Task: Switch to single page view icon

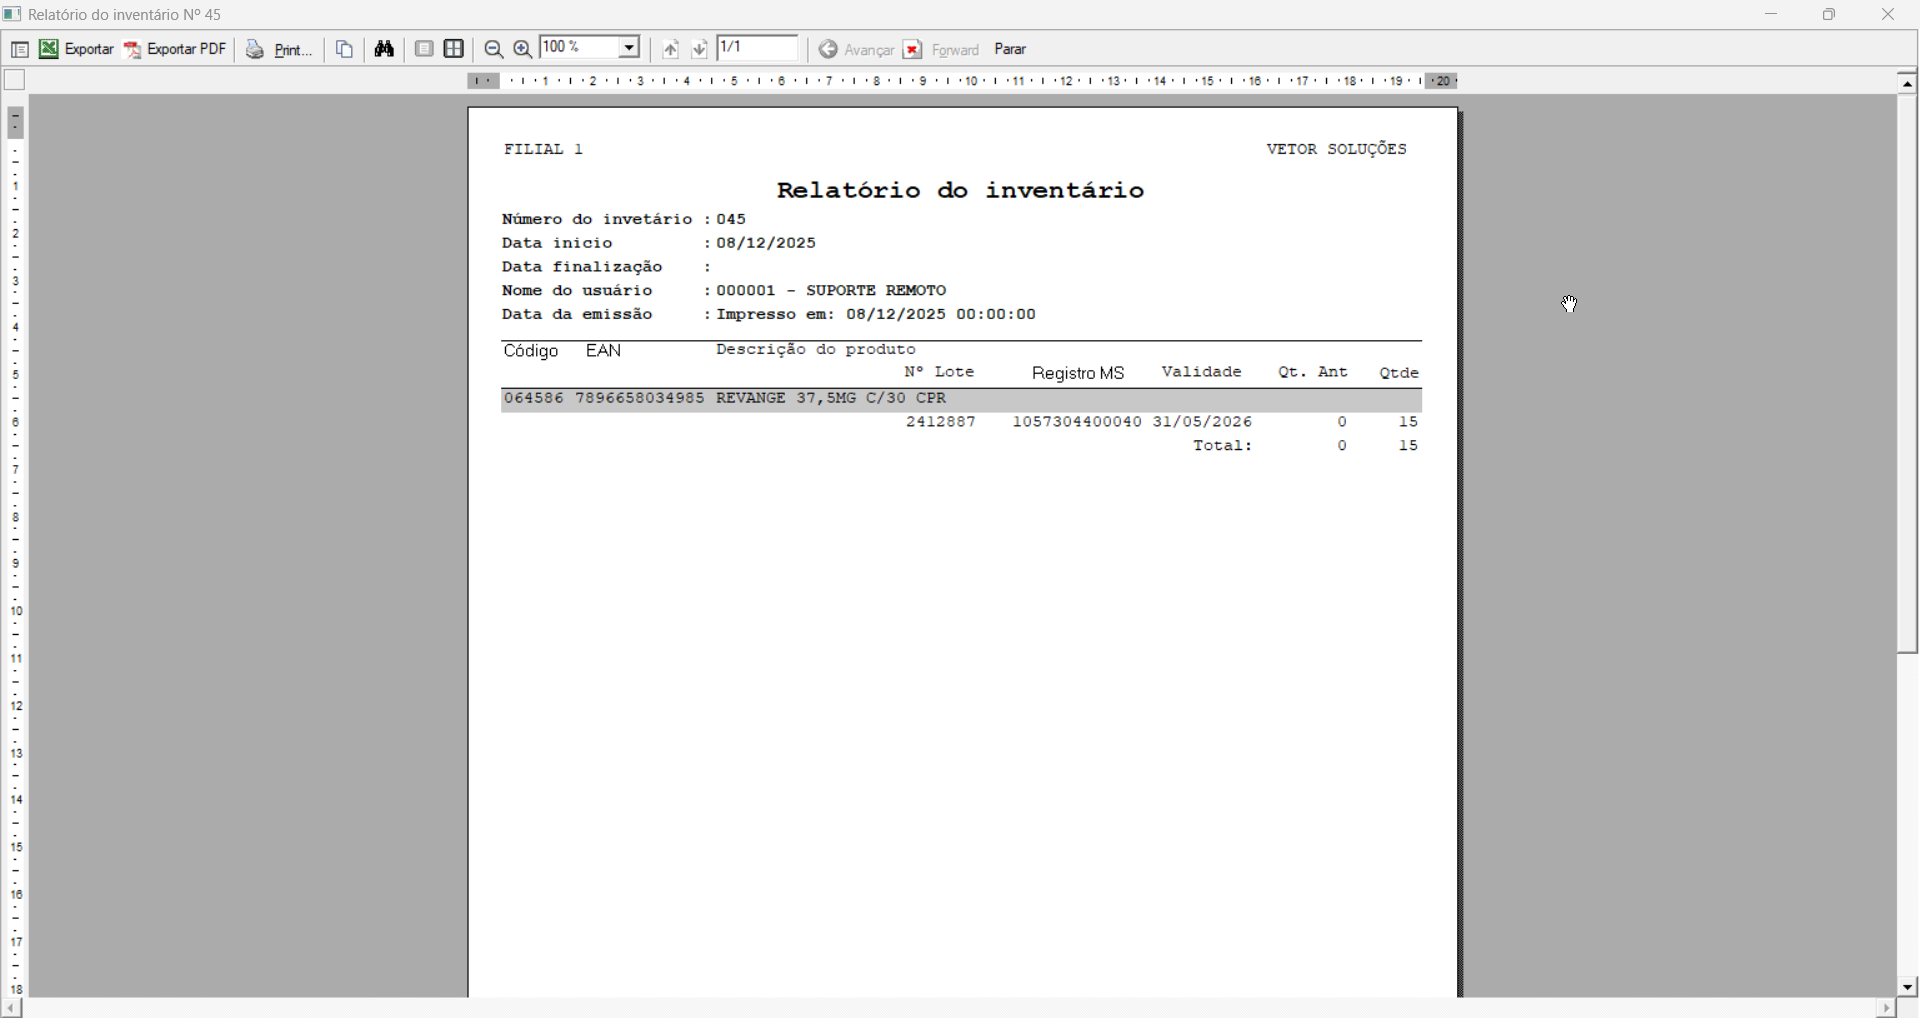Action: (x=425, y=49)
